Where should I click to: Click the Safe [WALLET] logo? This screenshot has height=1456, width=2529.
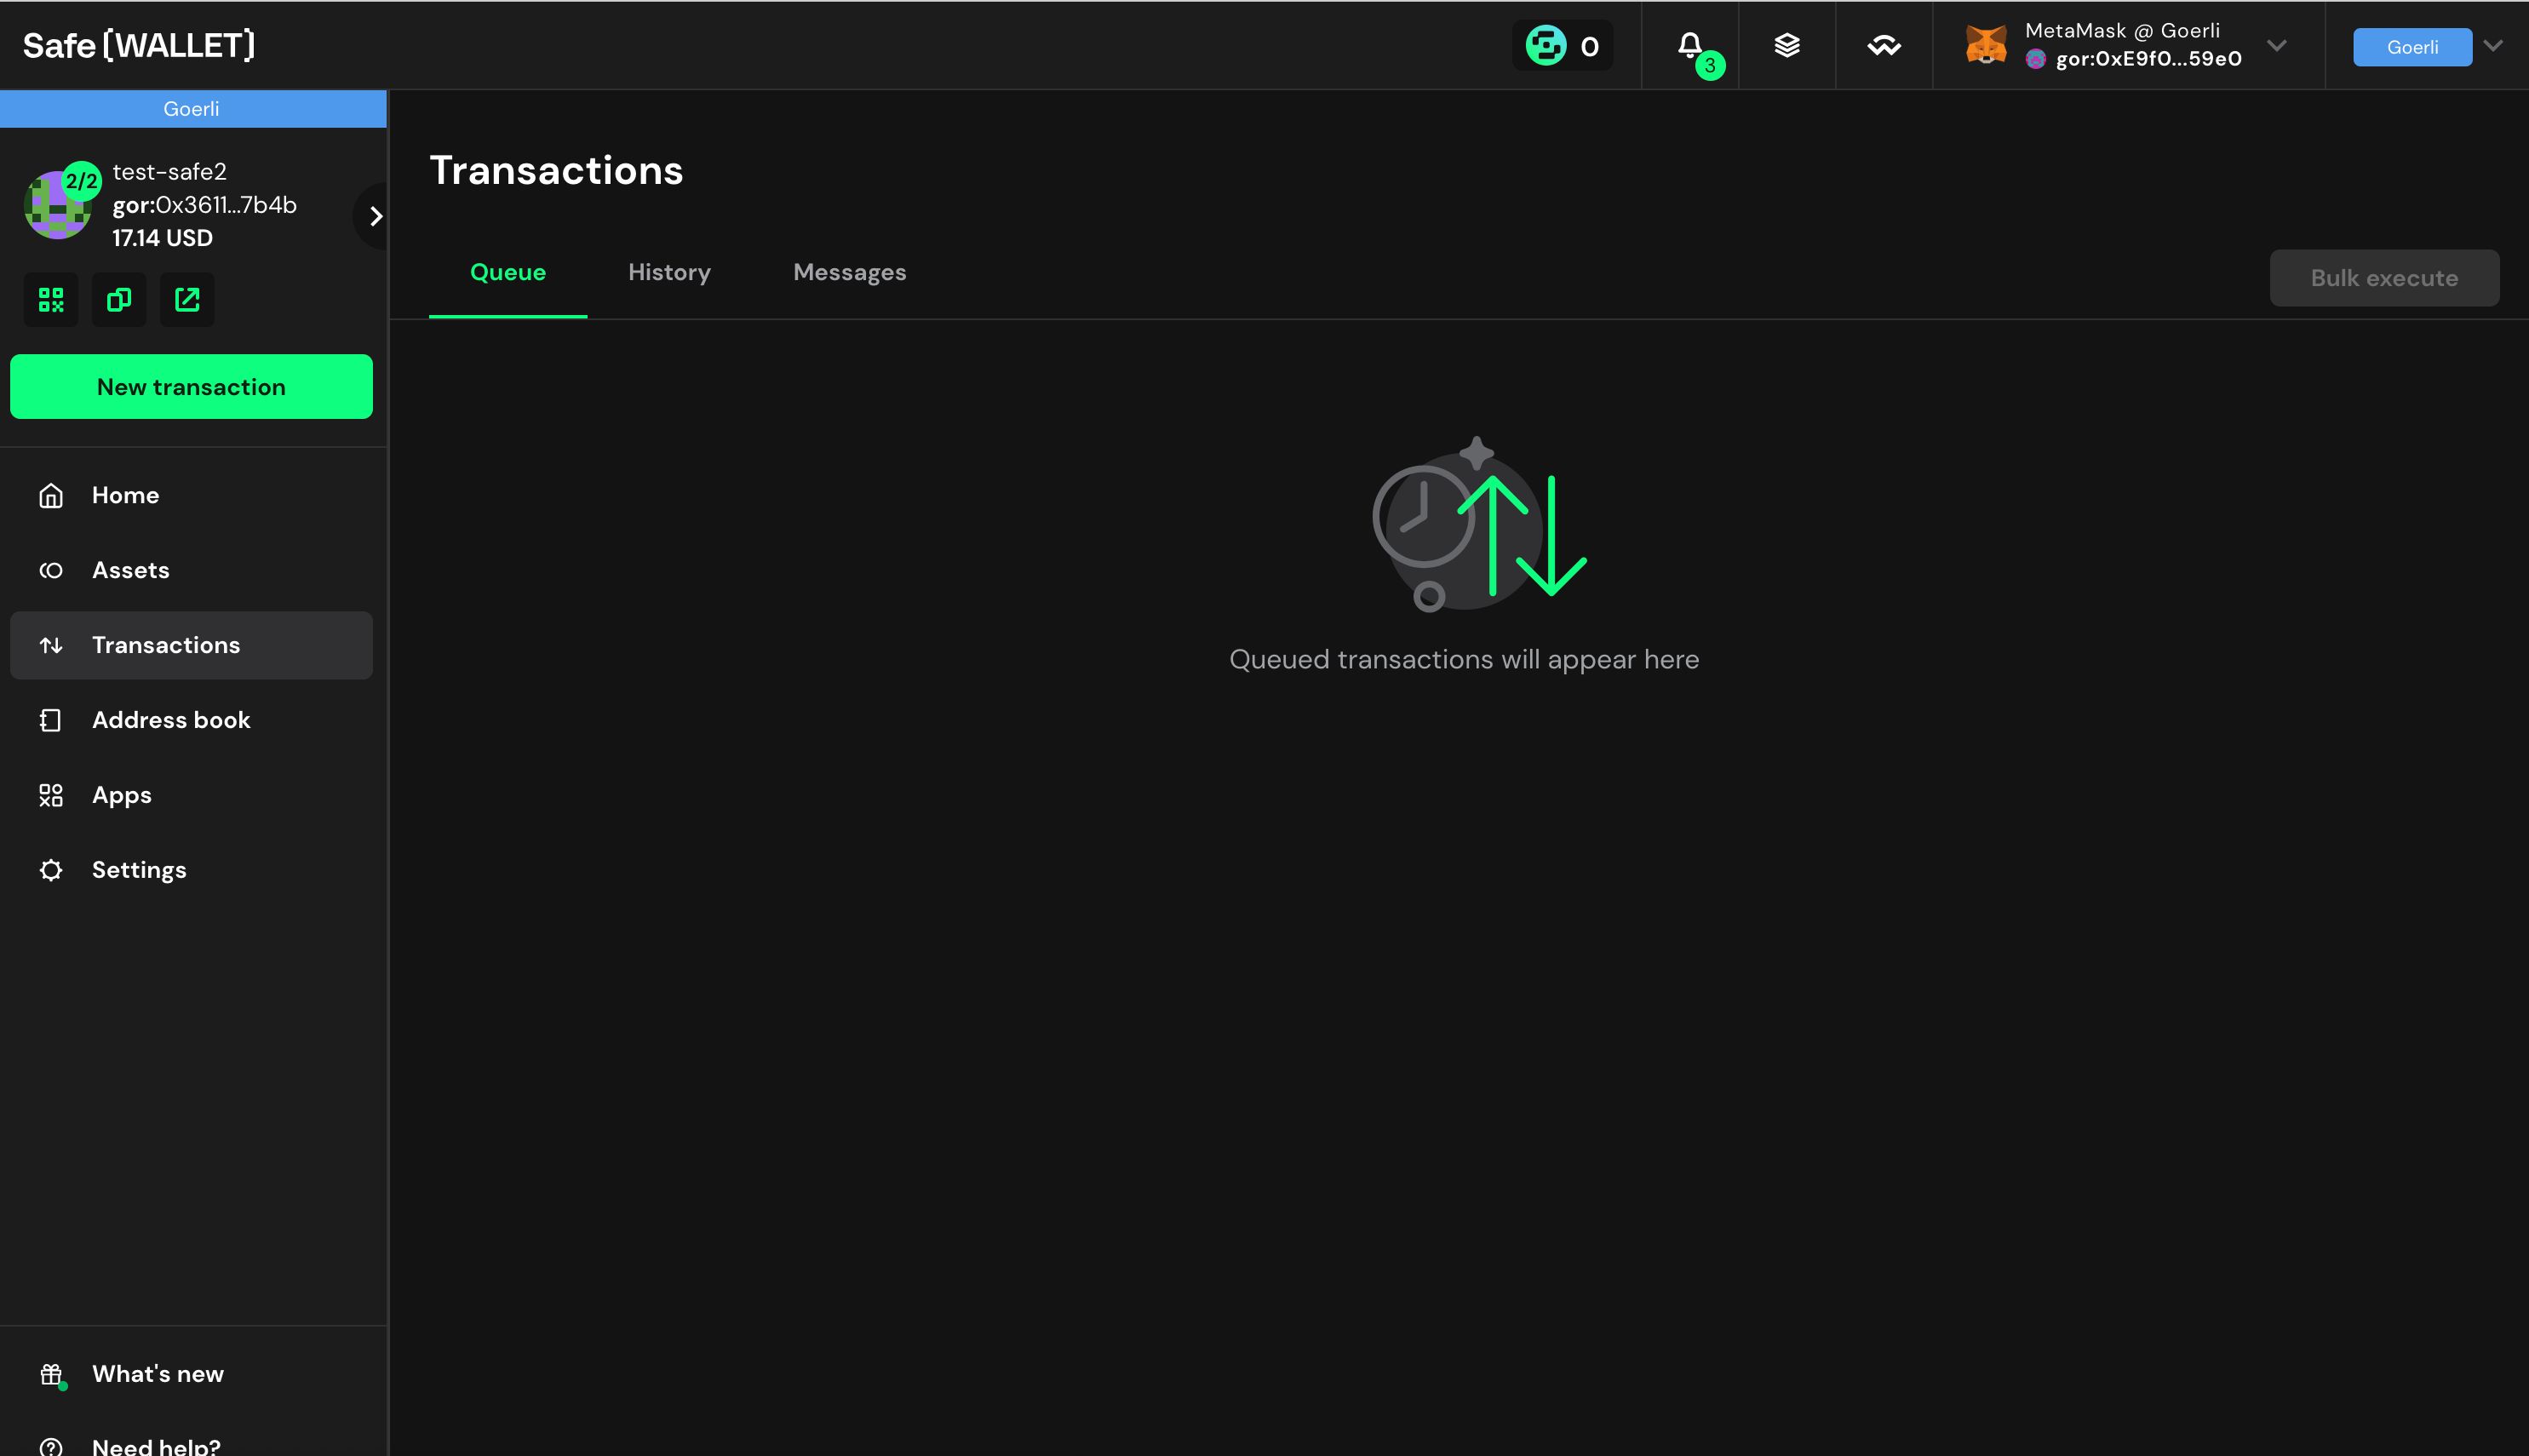[139, 45]
